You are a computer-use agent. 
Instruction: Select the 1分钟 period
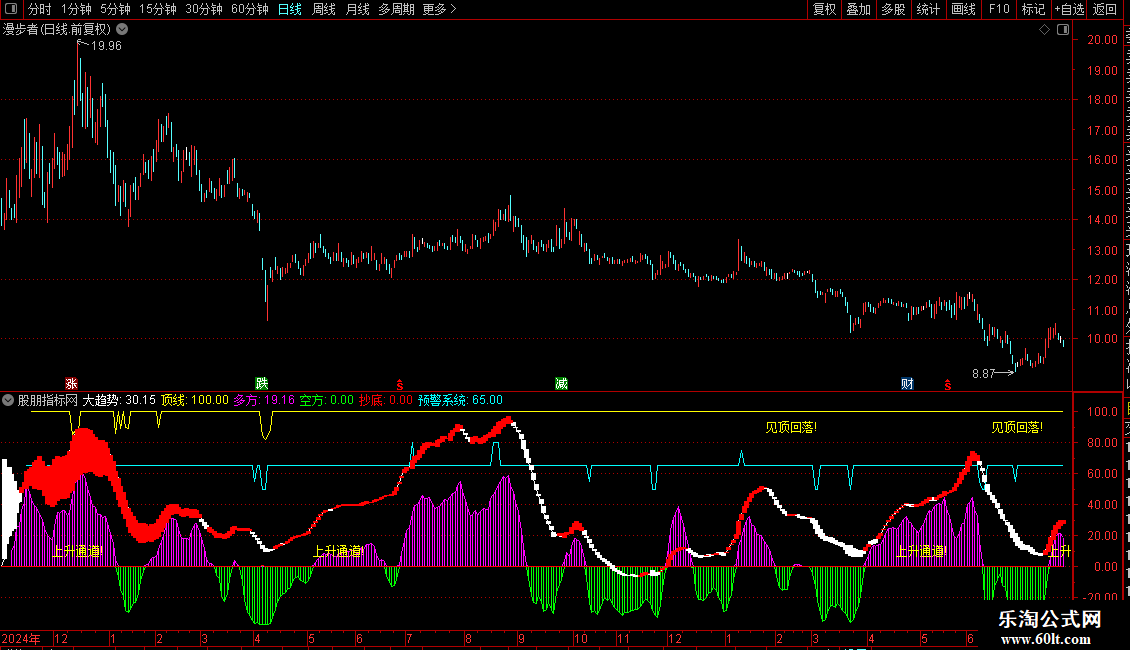coord(76,9)
